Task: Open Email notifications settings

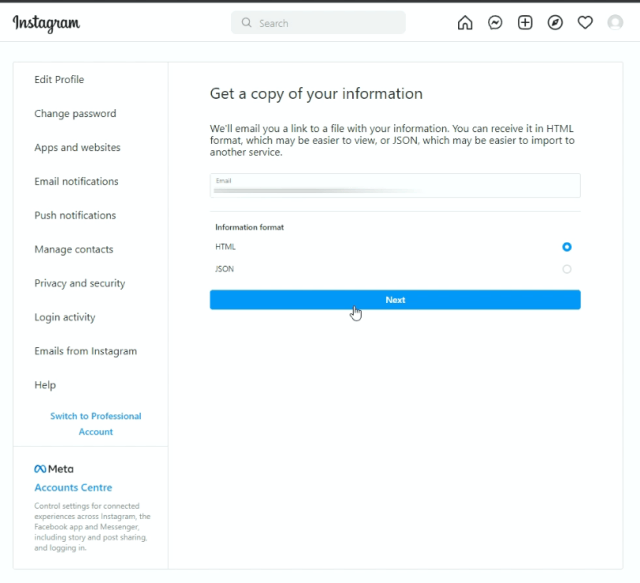Action: coord(76,181)
